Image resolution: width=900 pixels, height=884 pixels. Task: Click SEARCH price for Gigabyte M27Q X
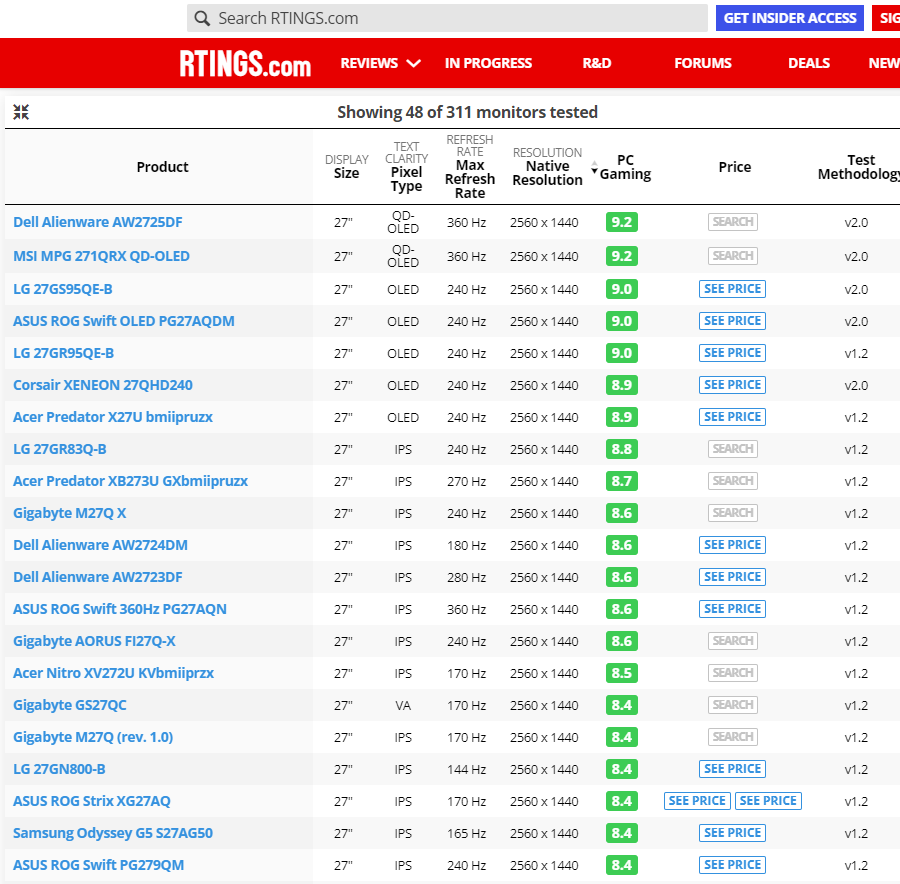(x=732, y=513)
